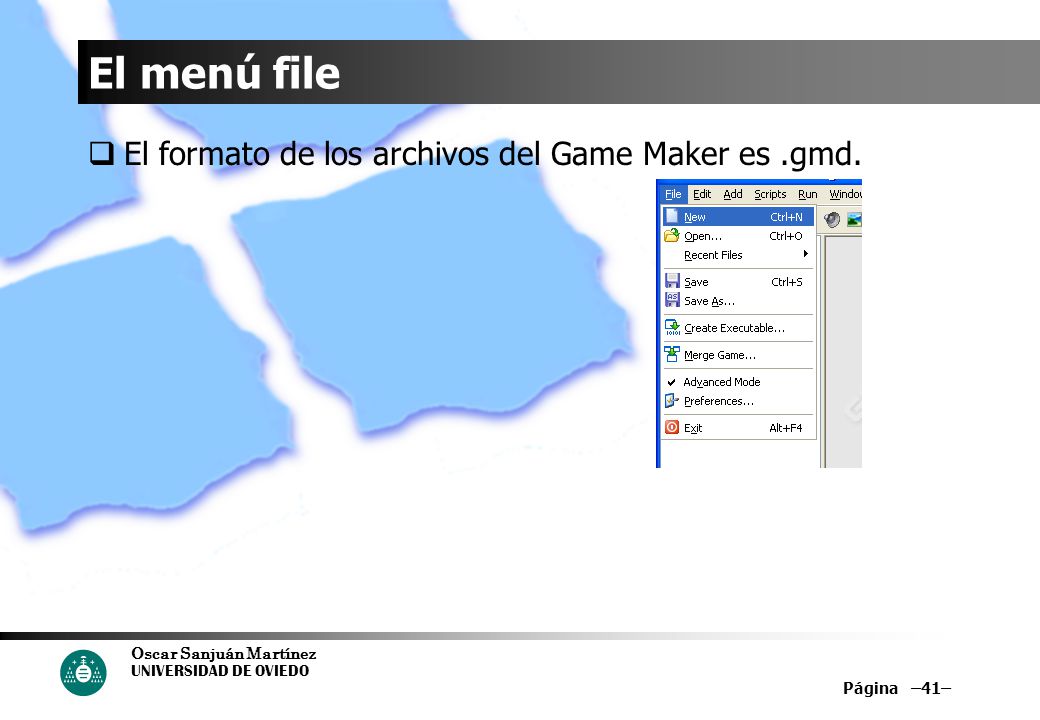Choose New from the File menu
Image resolution: width=1040 pixels, height=720 pixels.
pyautogui.click(x=738, y=217)
